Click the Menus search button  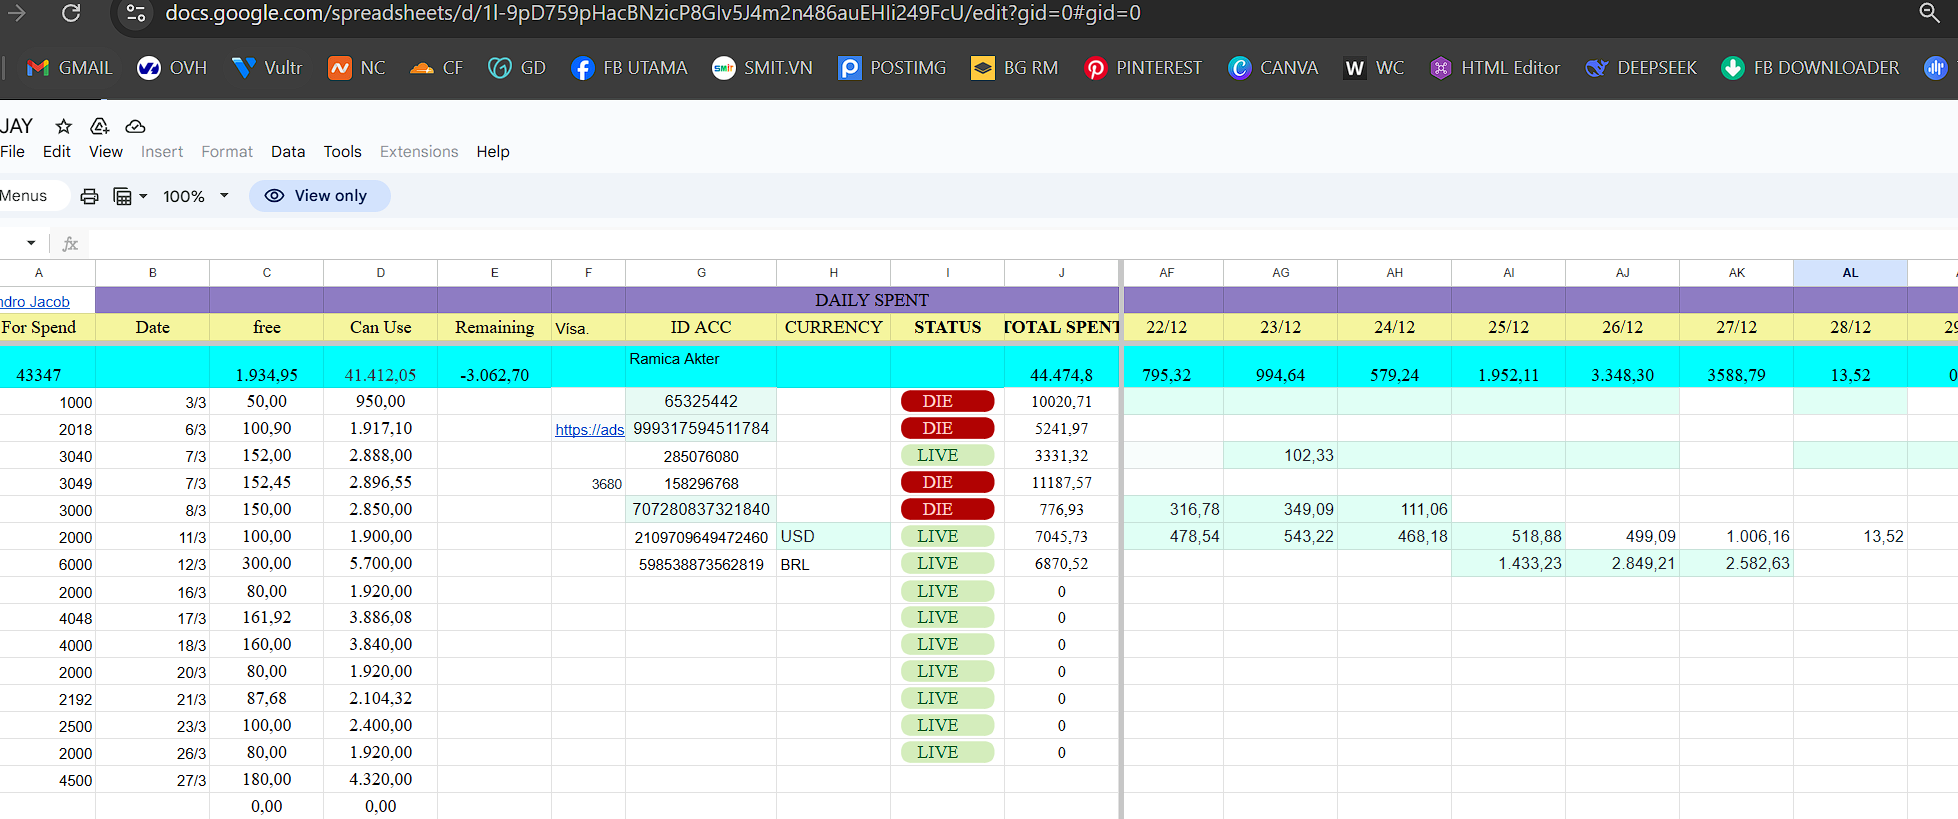click(26, 196)
